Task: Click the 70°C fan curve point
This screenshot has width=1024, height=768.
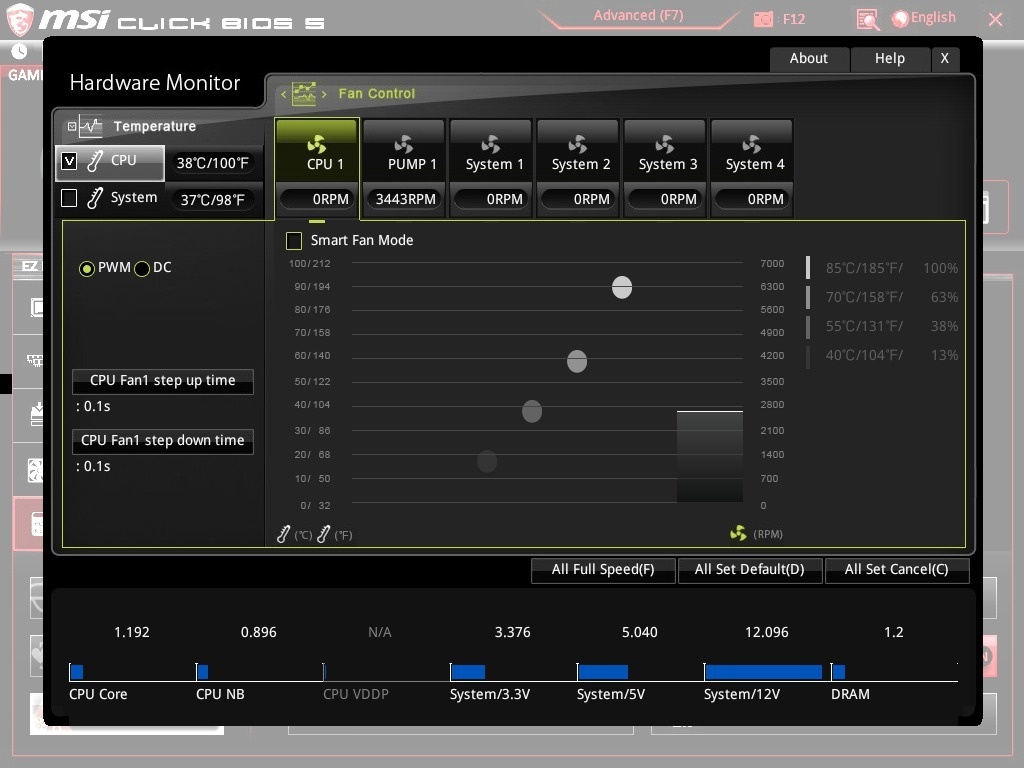Action: pos(577,360)
